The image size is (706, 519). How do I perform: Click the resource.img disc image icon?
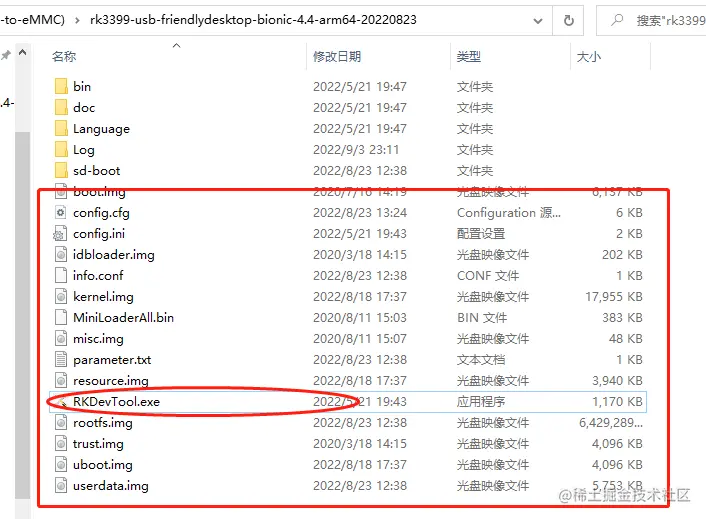click(61, 380)
